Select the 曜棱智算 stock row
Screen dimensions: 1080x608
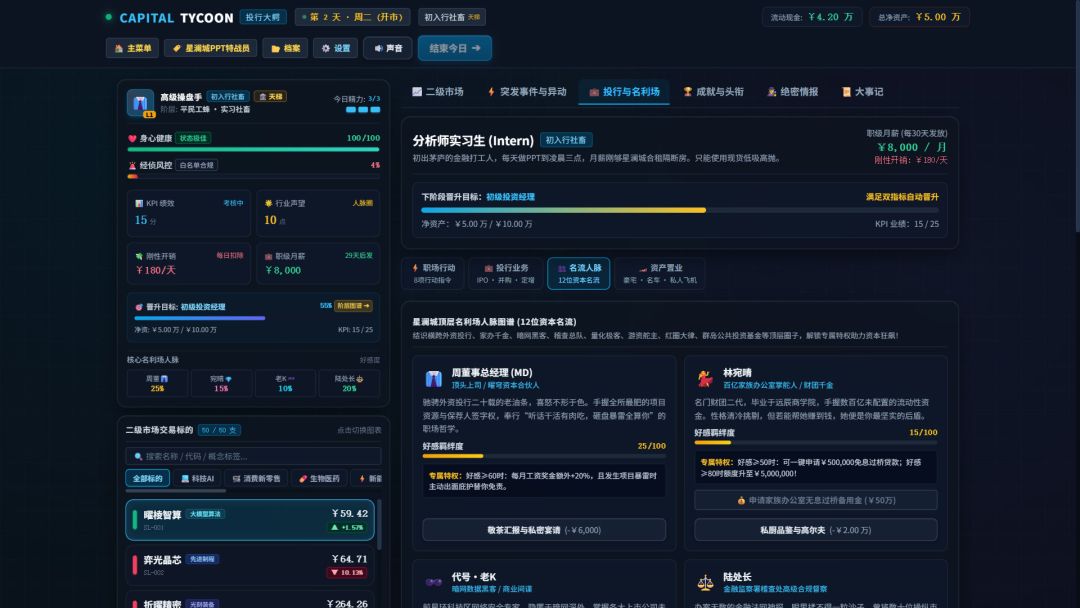250,520
